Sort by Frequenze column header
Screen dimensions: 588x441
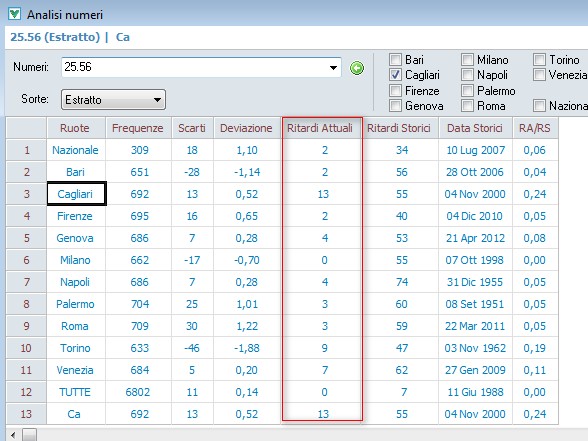138,128
